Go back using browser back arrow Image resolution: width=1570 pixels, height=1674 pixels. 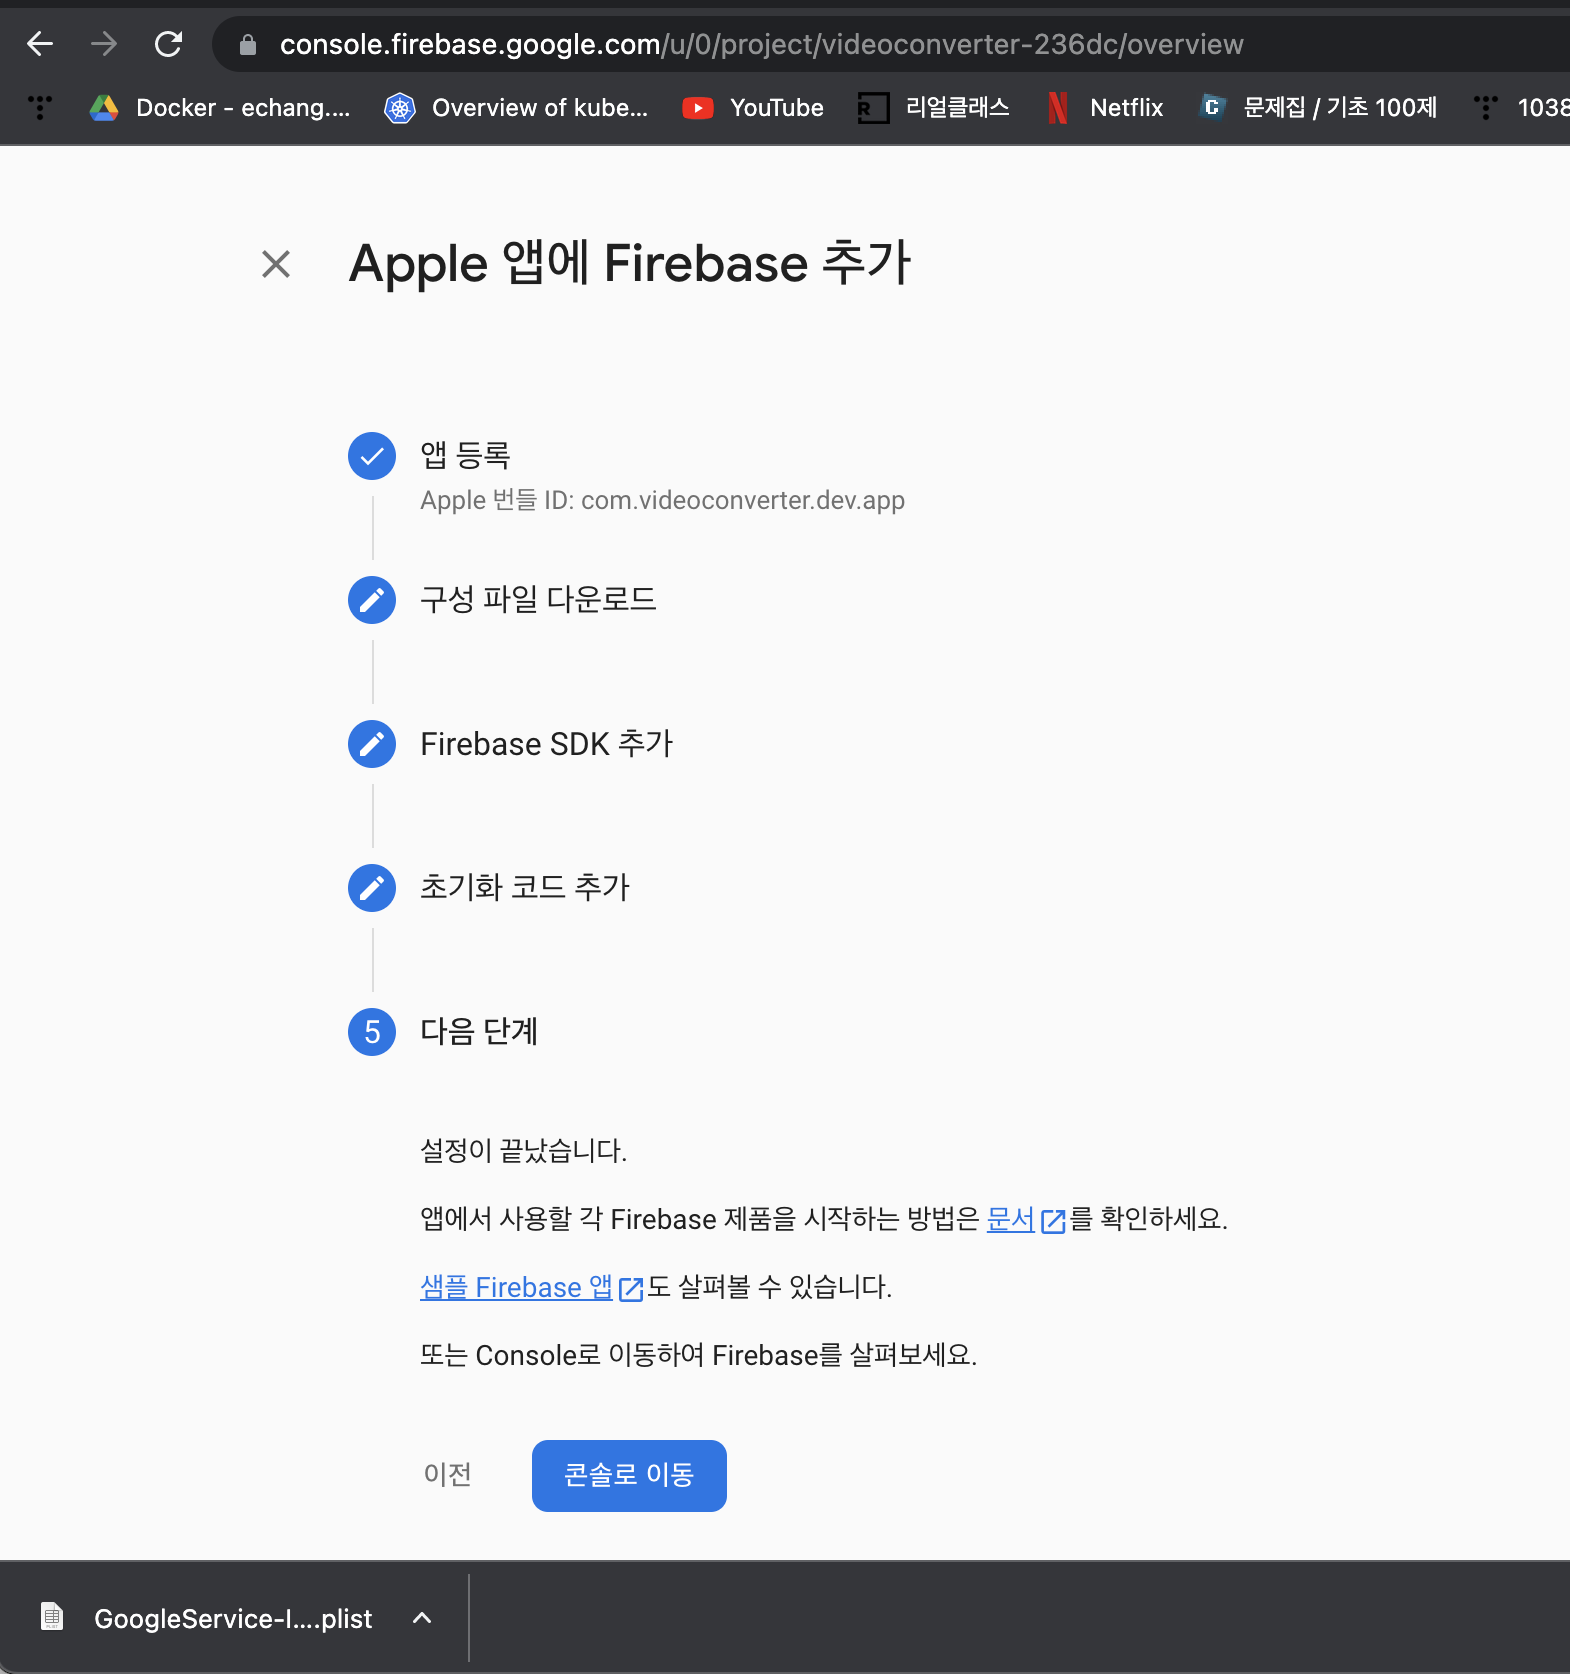[40, 44]
